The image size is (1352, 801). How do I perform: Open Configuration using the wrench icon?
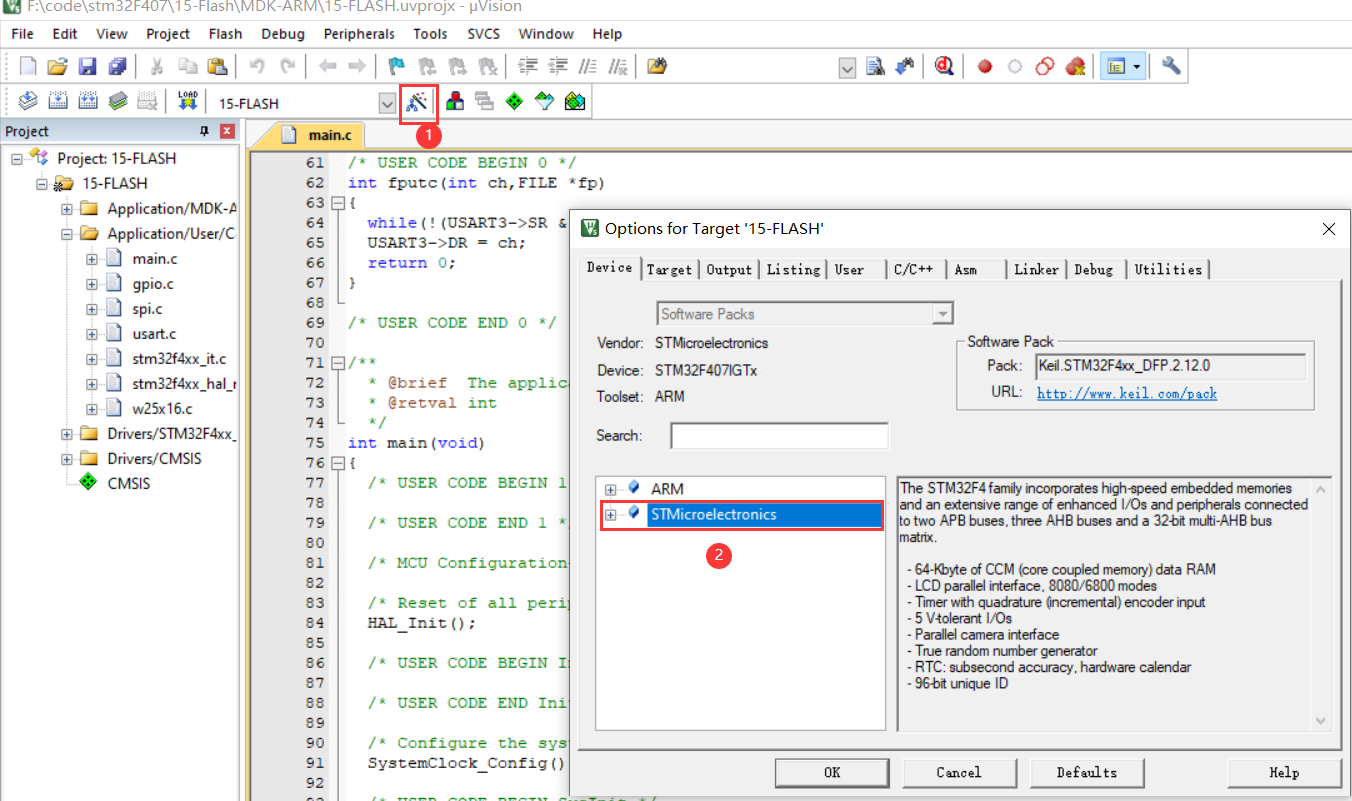[x=1171, y=66]
